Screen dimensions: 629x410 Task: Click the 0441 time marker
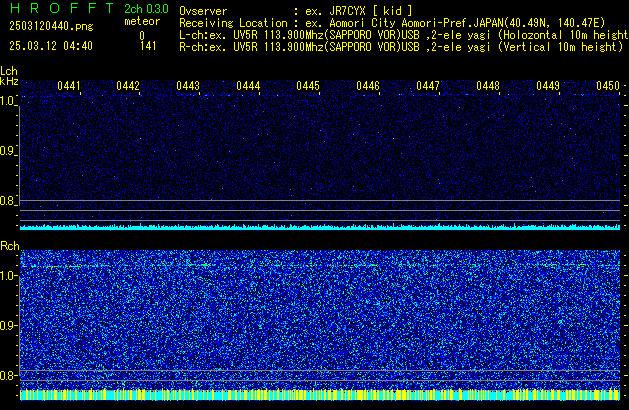(x=69, y=86)
